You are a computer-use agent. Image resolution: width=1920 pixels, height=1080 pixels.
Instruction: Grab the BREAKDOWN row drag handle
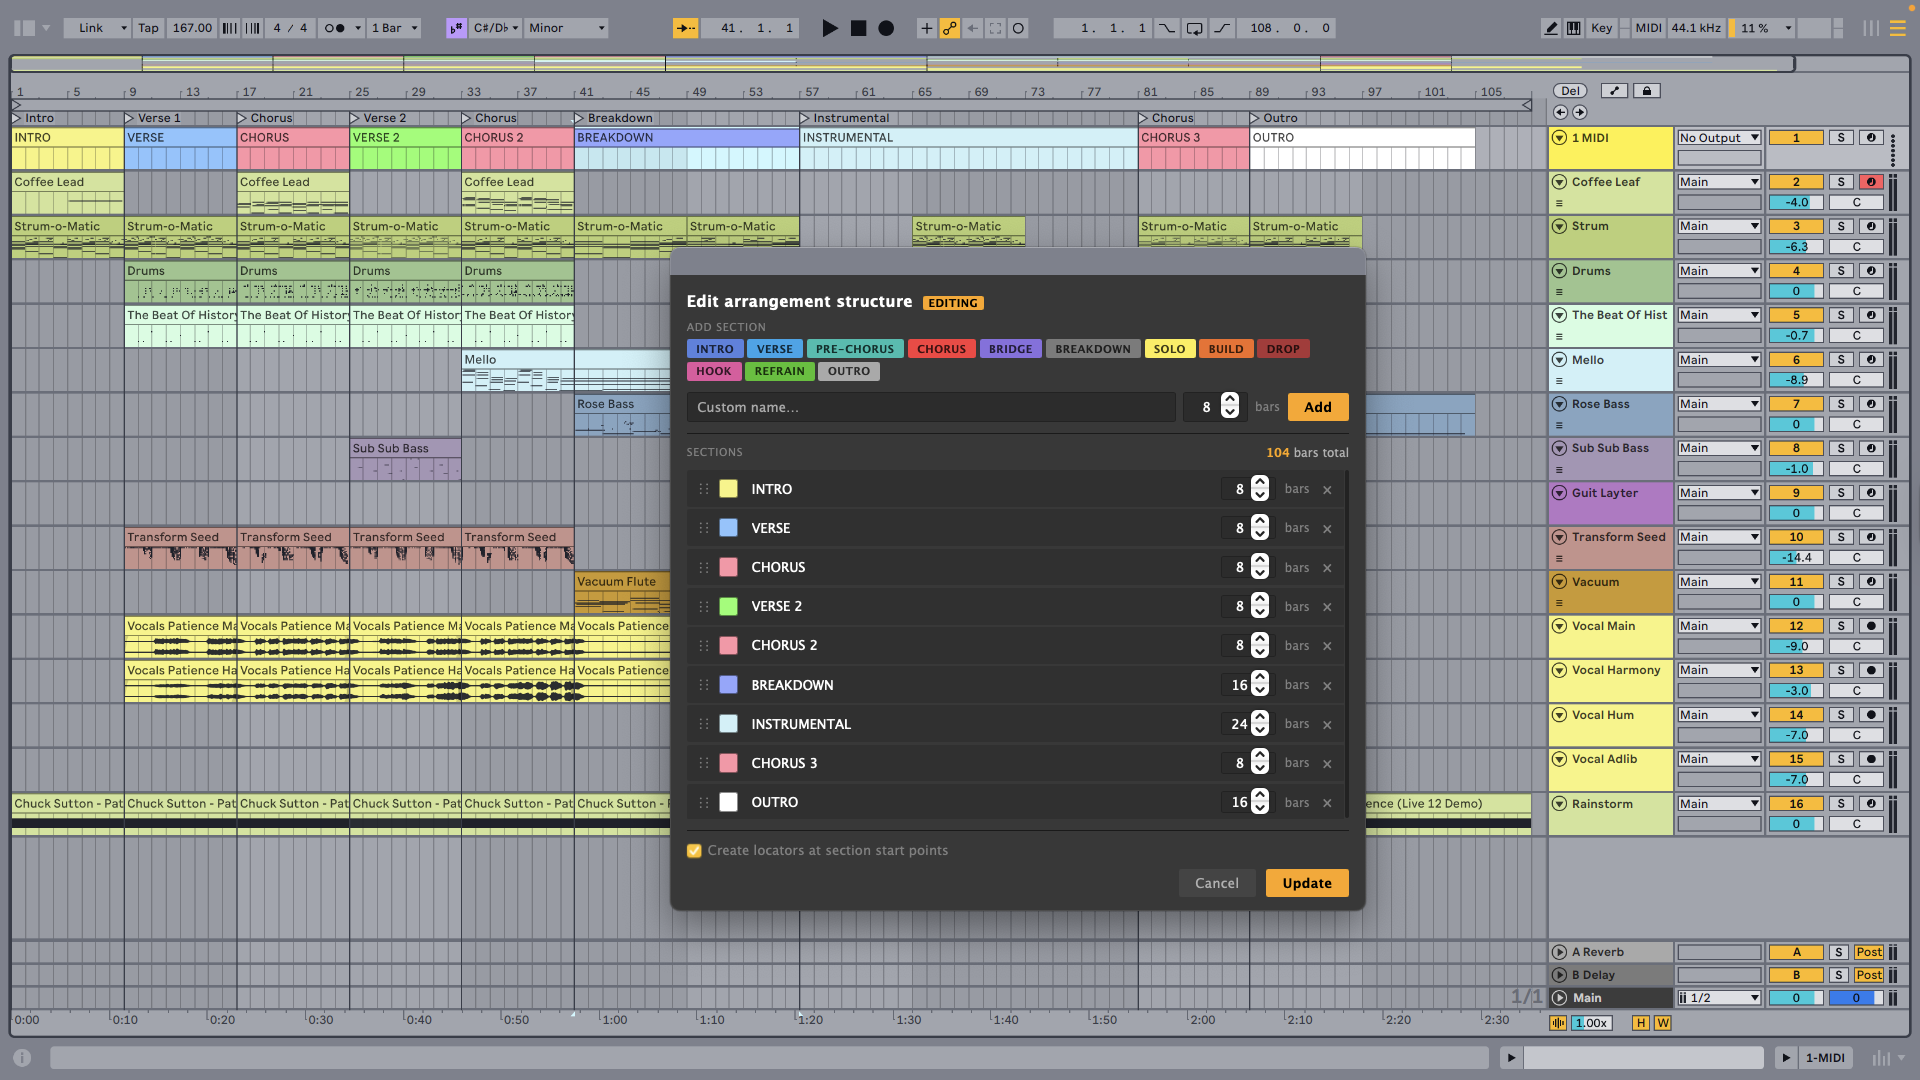click(704, 685)
